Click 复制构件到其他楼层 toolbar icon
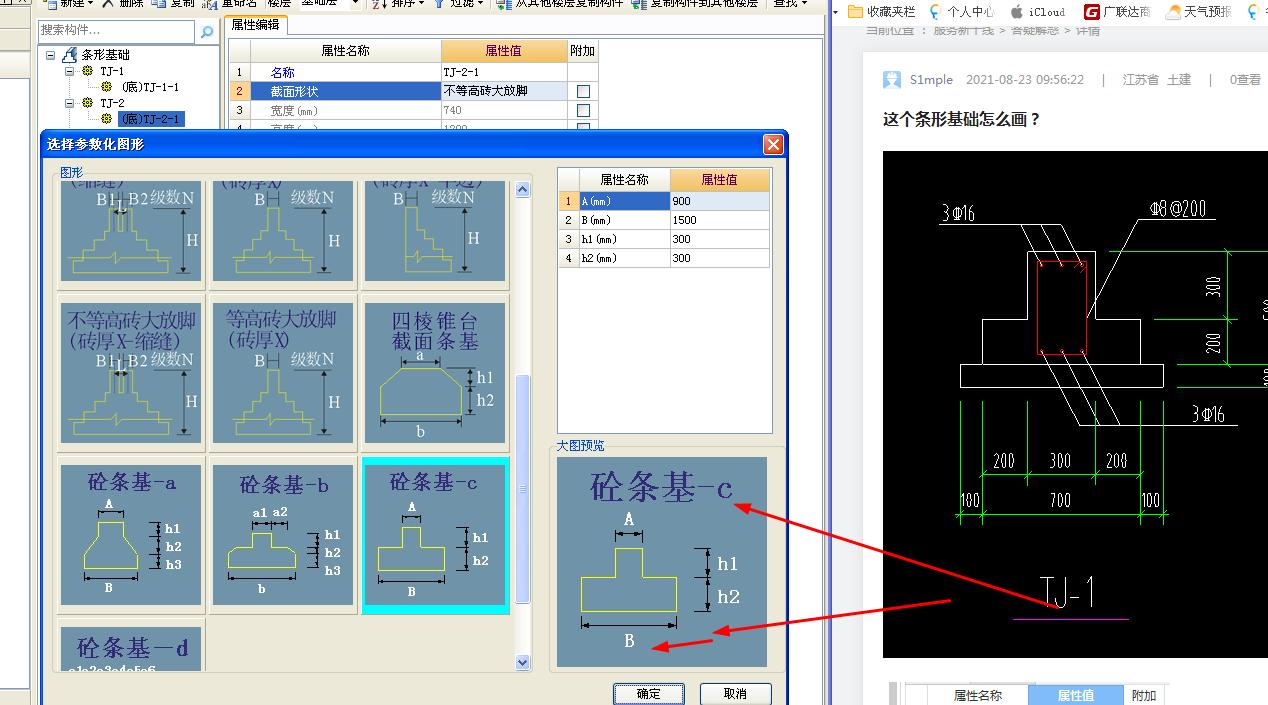Image resolution: width=1268 pixels, height=705 pixels. [x=640, y=4]
